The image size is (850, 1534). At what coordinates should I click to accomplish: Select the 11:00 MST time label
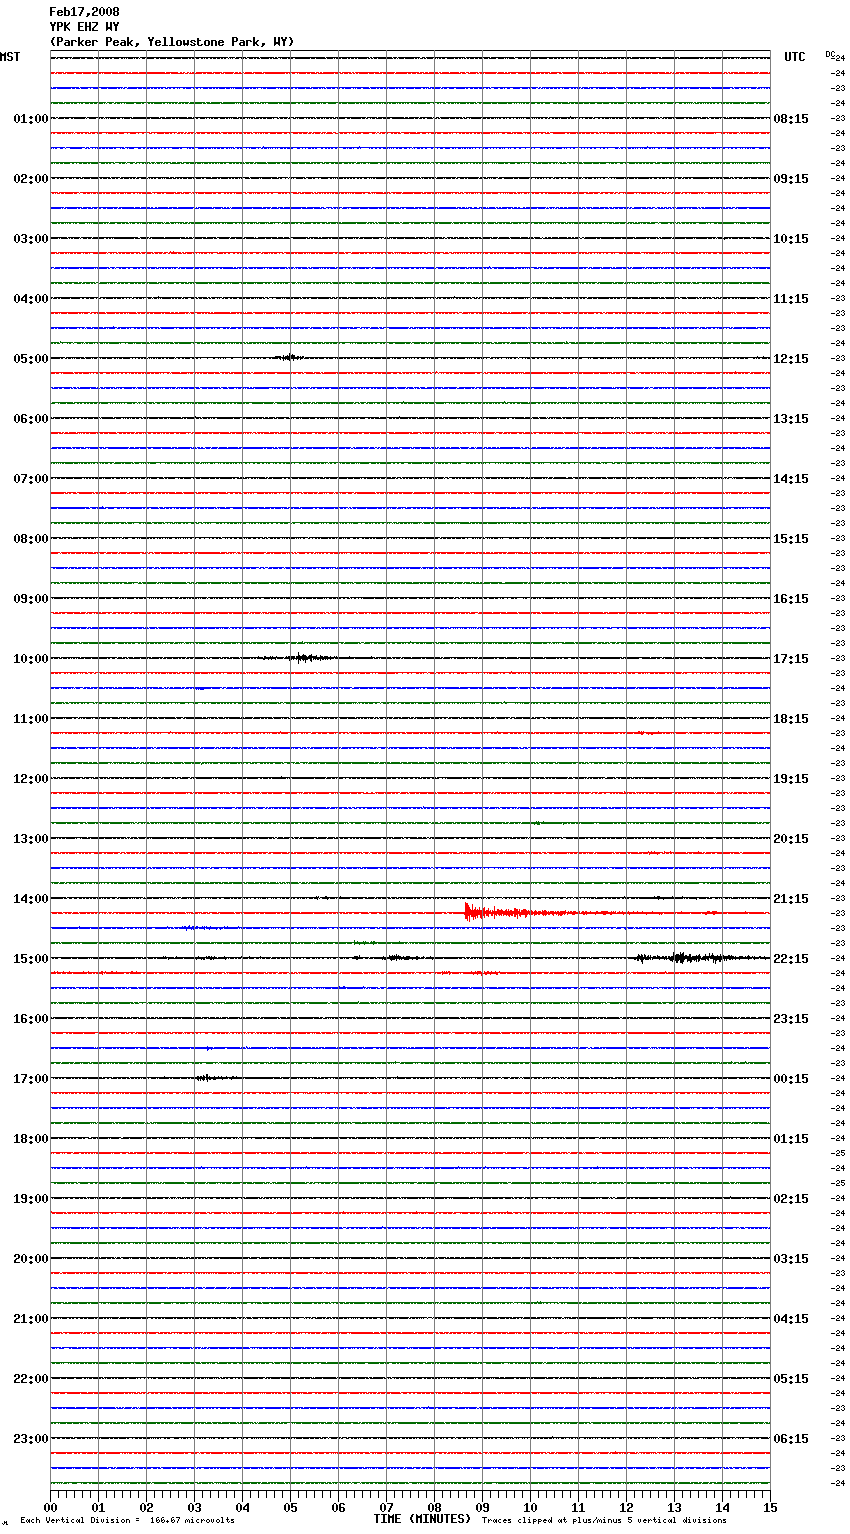pos(31,719)
